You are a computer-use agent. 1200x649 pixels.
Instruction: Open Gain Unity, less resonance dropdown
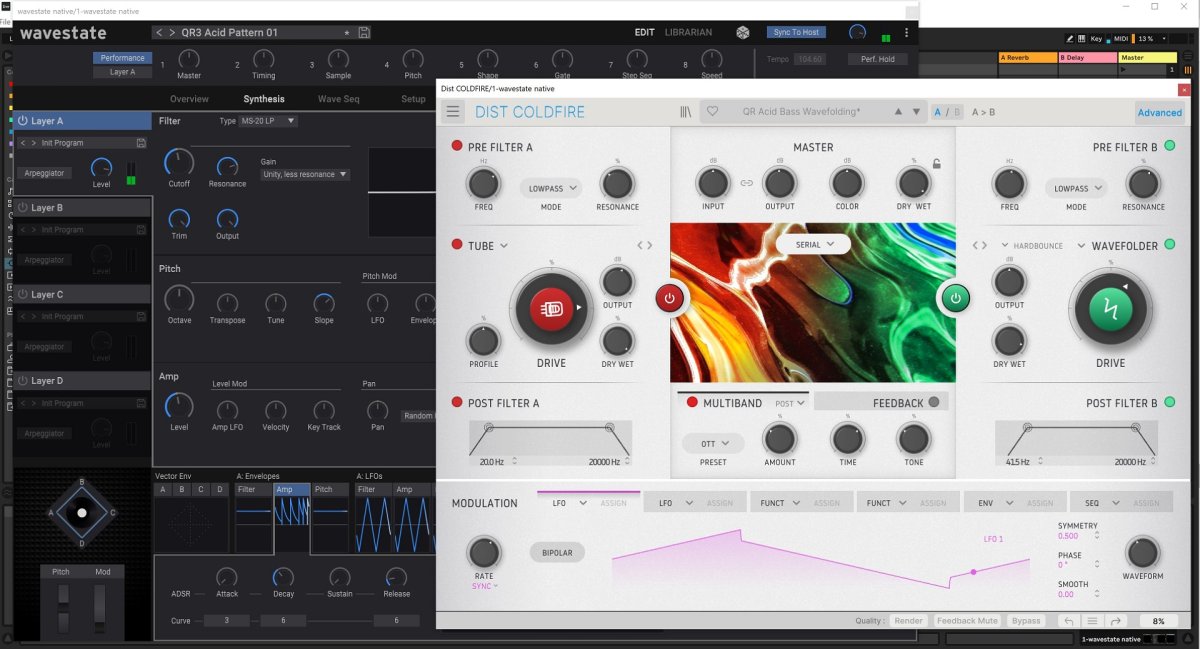point(305,174)
